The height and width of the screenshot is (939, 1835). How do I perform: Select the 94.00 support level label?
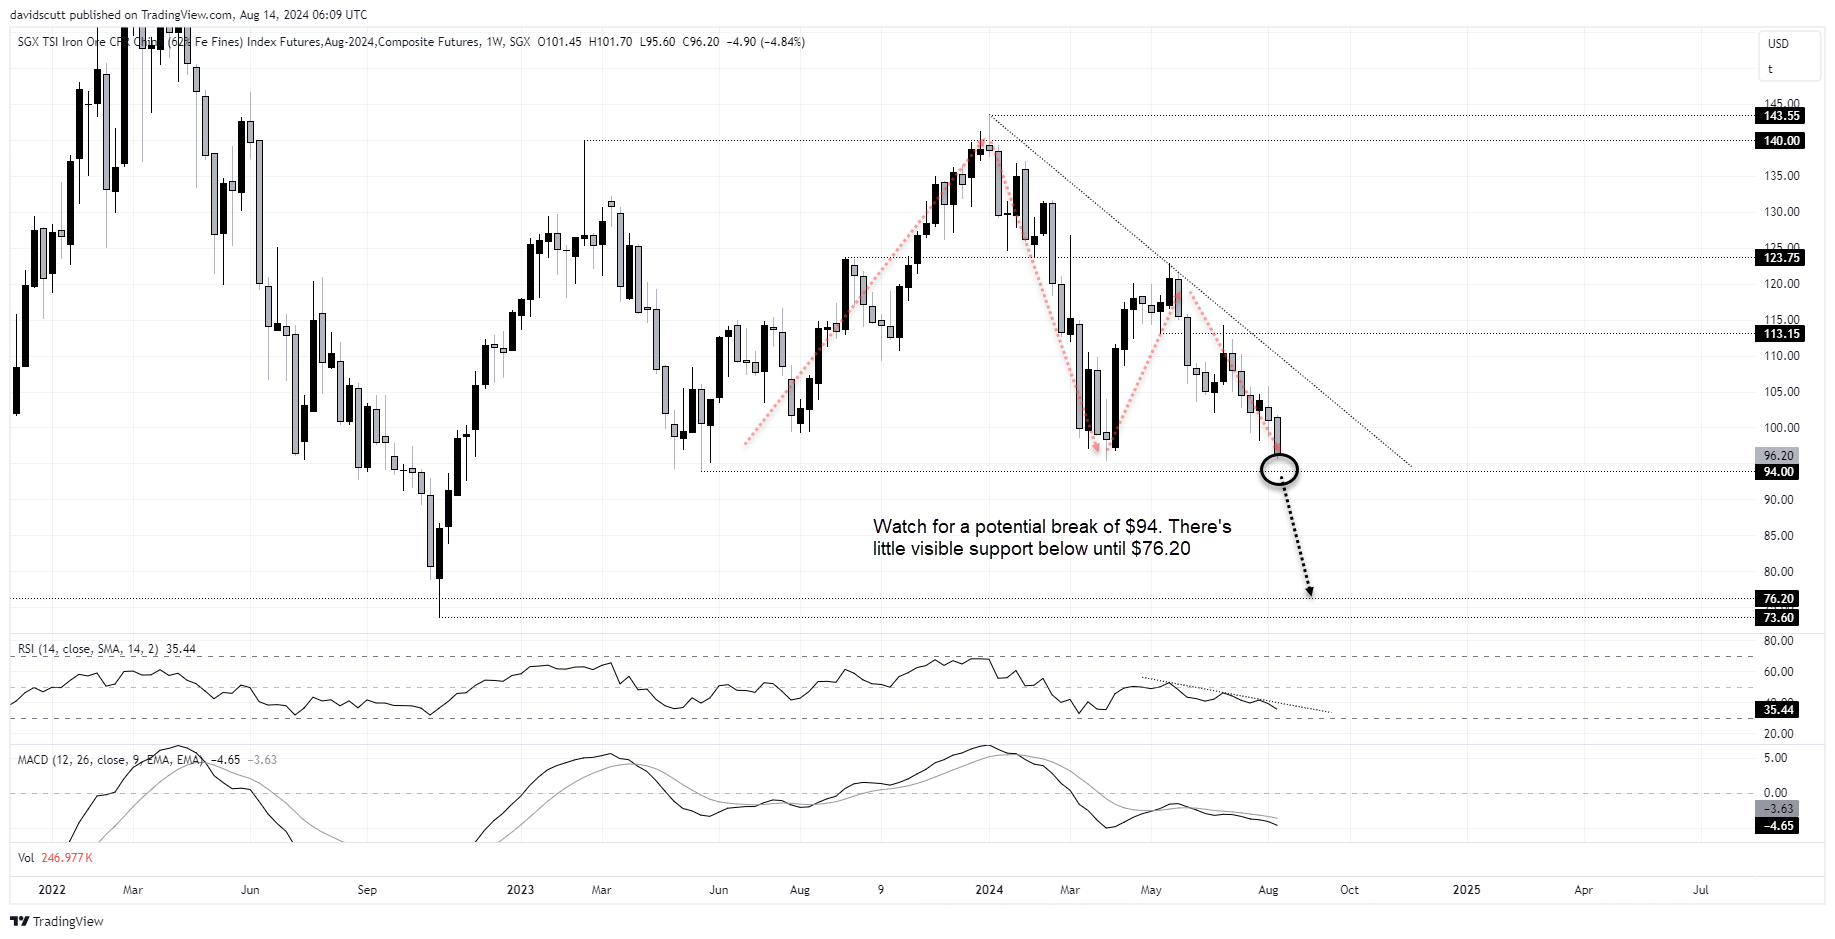click(x=1777, y=472)
